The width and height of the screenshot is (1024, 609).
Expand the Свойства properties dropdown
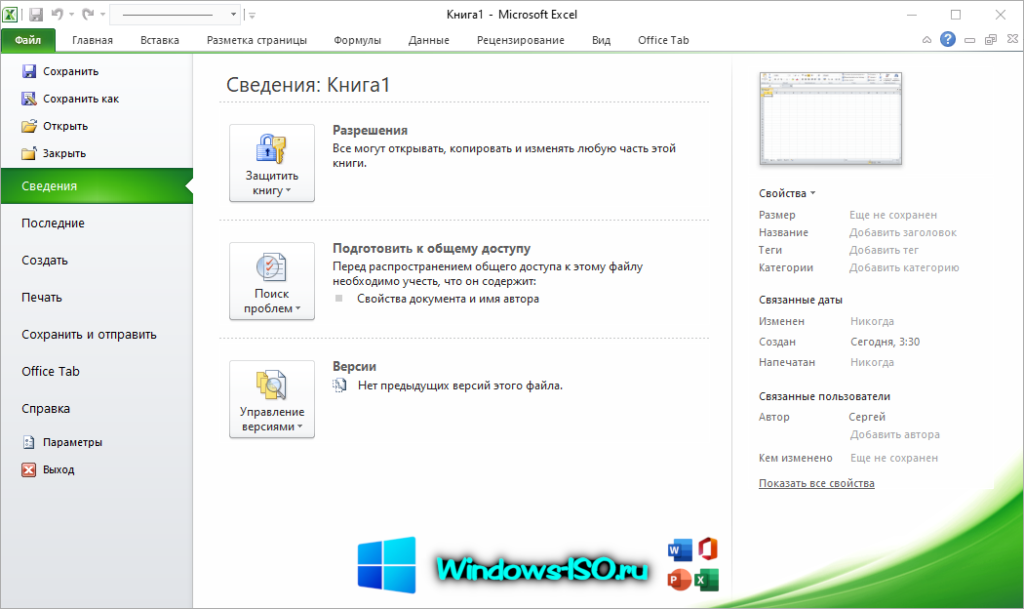787,193
